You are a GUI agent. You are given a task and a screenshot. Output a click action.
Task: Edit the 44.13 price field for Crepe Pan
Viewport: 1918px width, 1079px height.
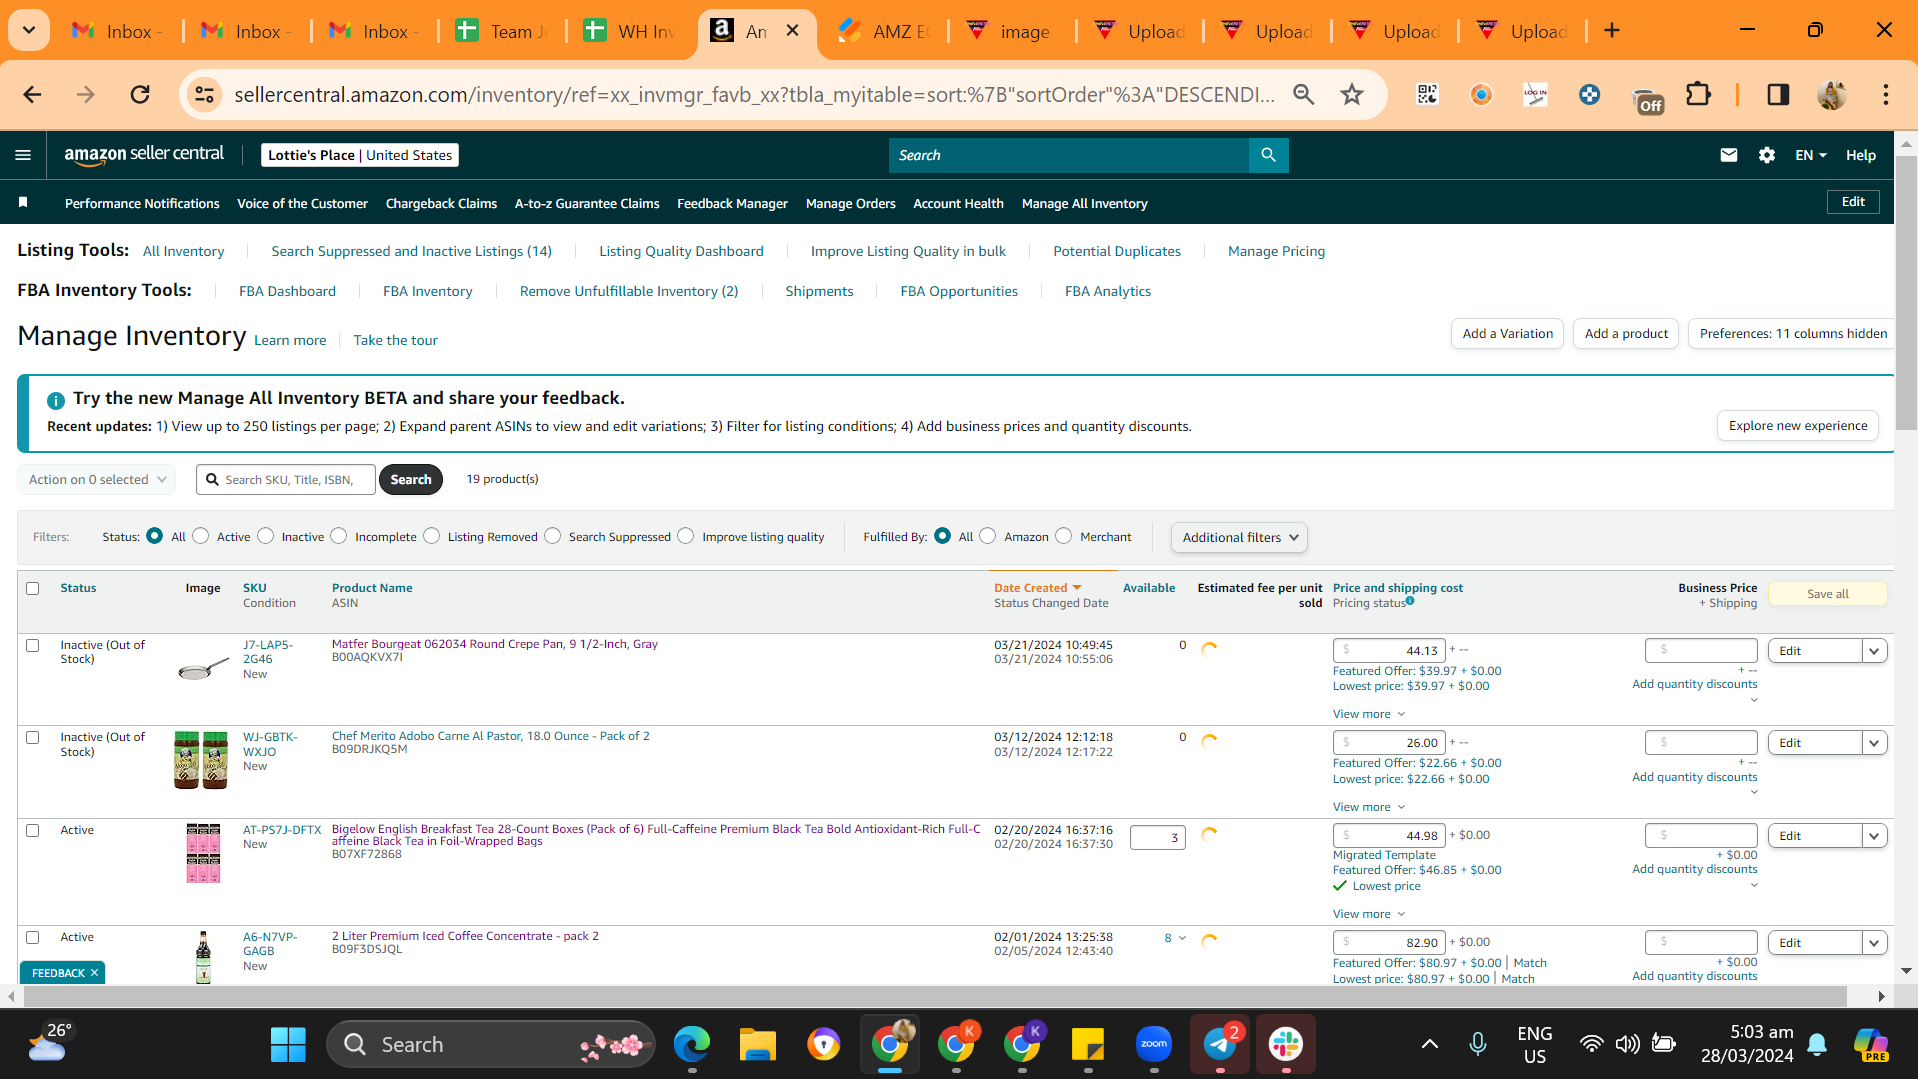[x=1390, y=651]
